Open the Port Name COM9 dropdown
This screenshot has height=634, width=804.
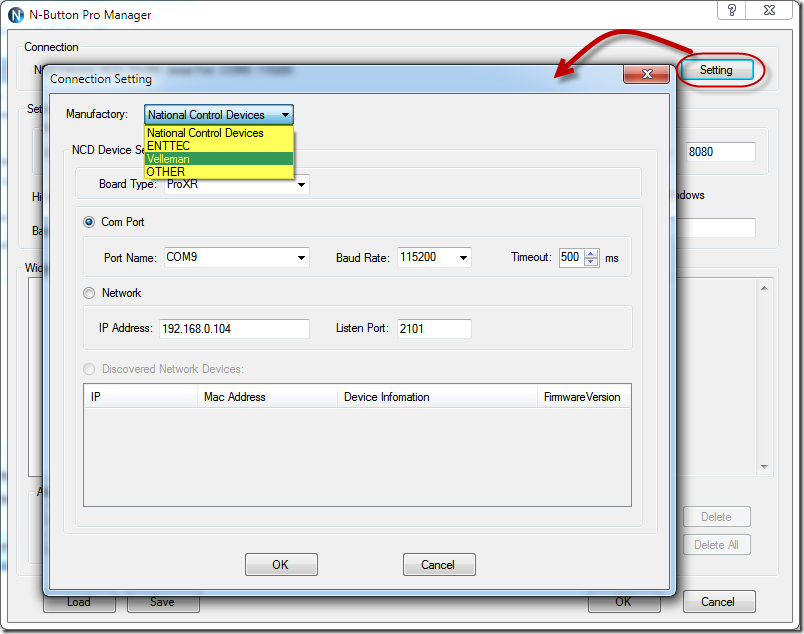coord(302,257)
